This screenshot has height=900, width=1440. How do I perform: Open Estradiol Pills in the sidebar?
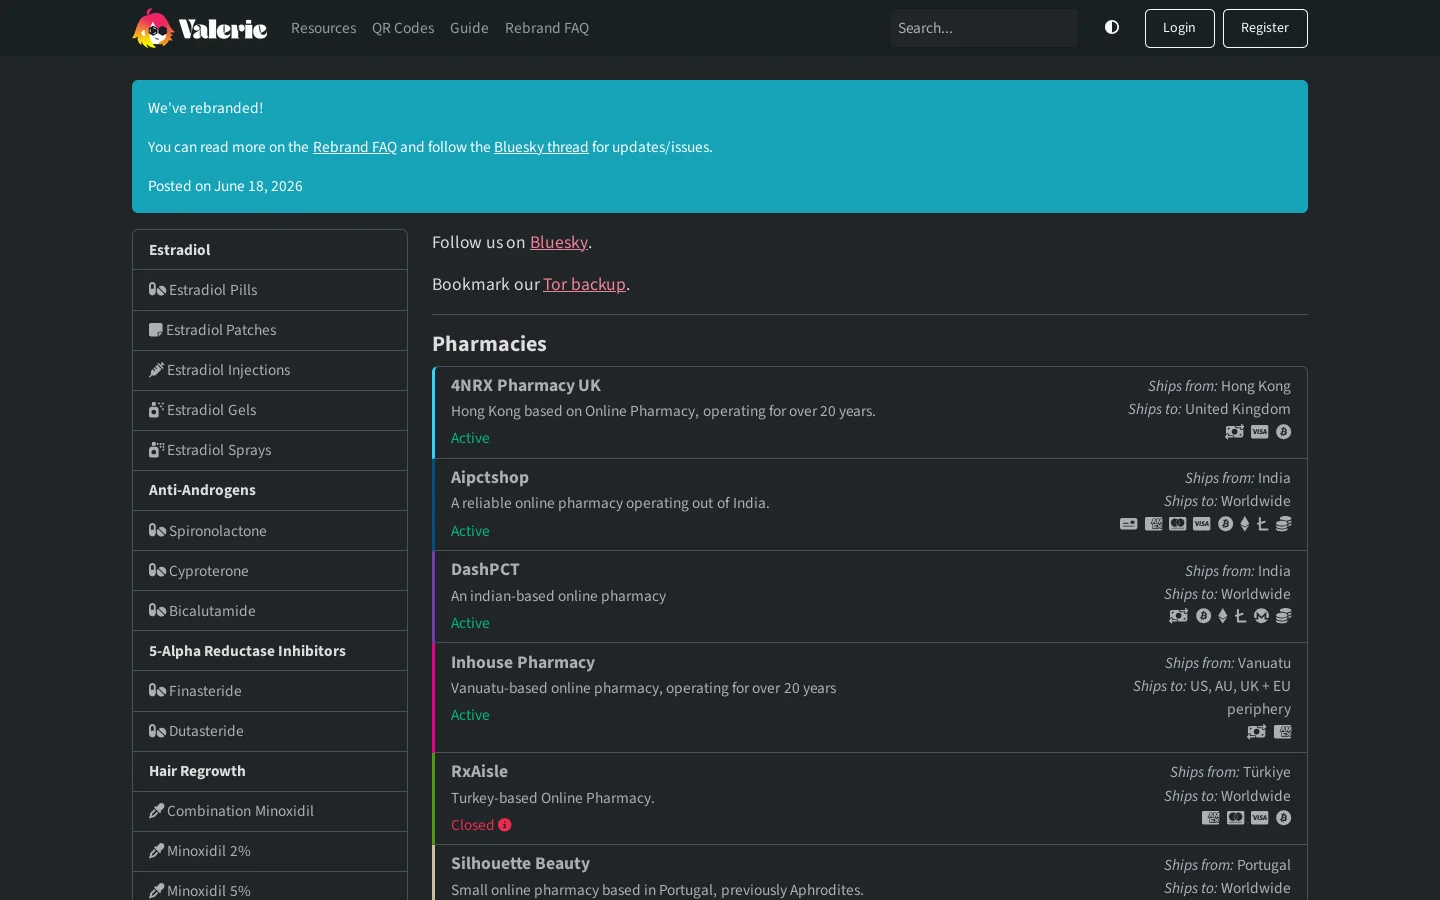[x=270, y=290]
